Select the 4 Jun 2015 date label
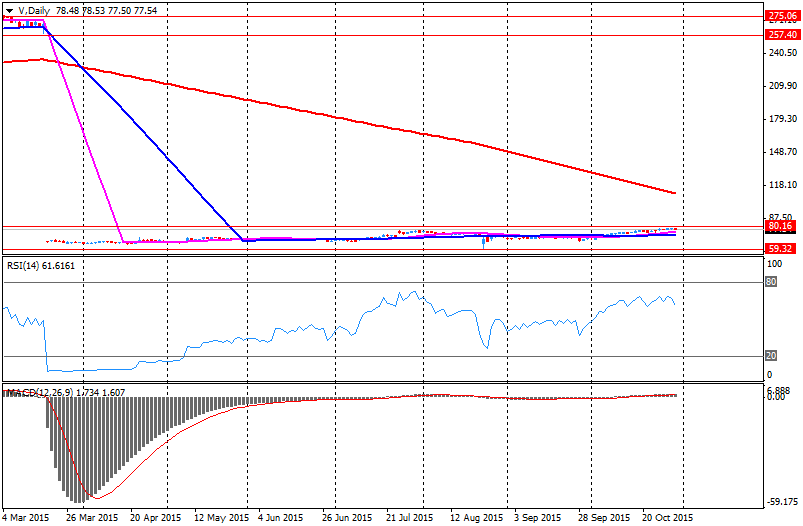 click(280, 518)
